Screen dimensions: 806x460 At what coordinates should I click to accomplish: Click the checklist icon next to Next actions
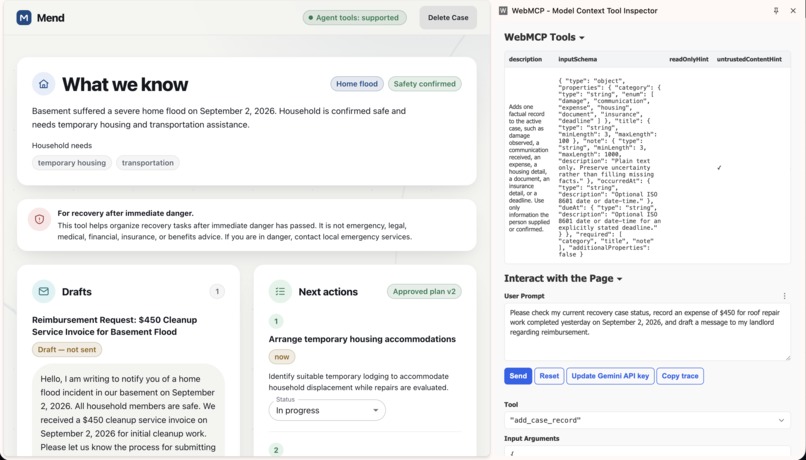(x=280, y=291)
